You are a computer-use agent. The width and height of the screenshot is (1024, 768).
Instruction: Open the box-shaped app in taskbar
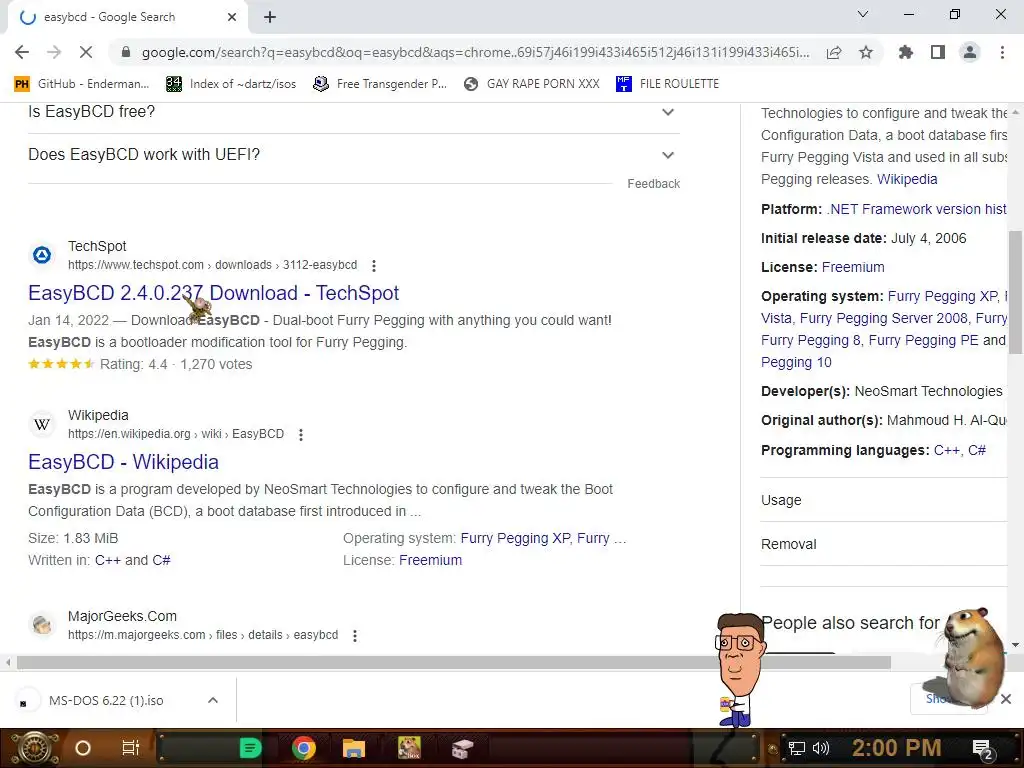coord(462,748)
